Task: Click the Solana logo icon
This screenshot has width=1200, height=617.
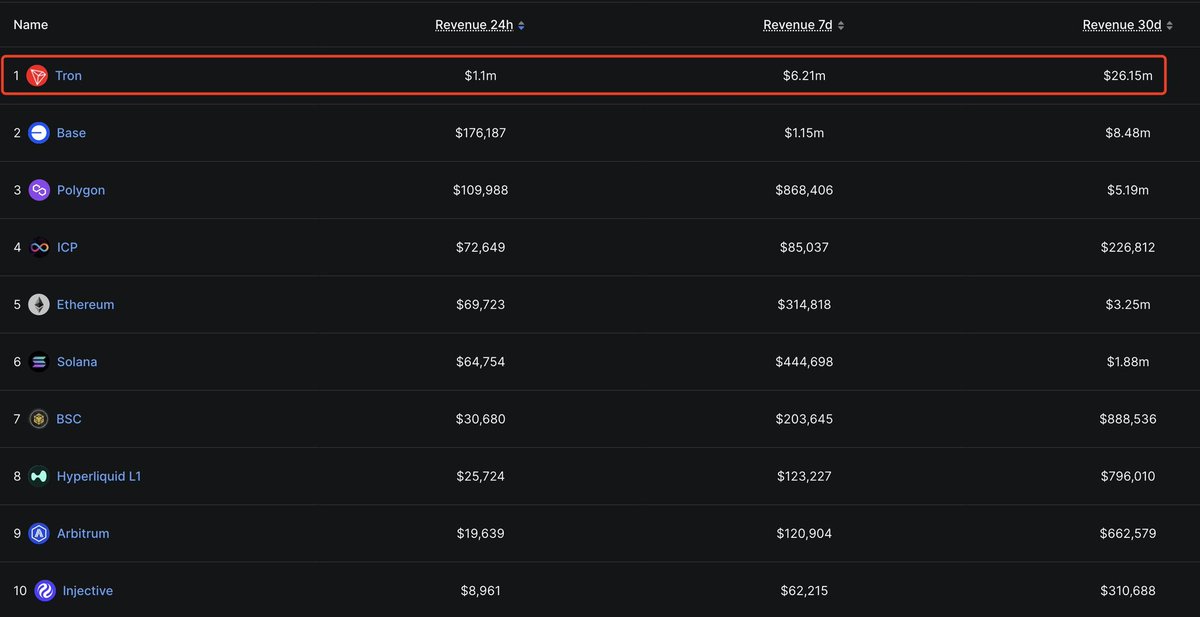Action: 39,362
